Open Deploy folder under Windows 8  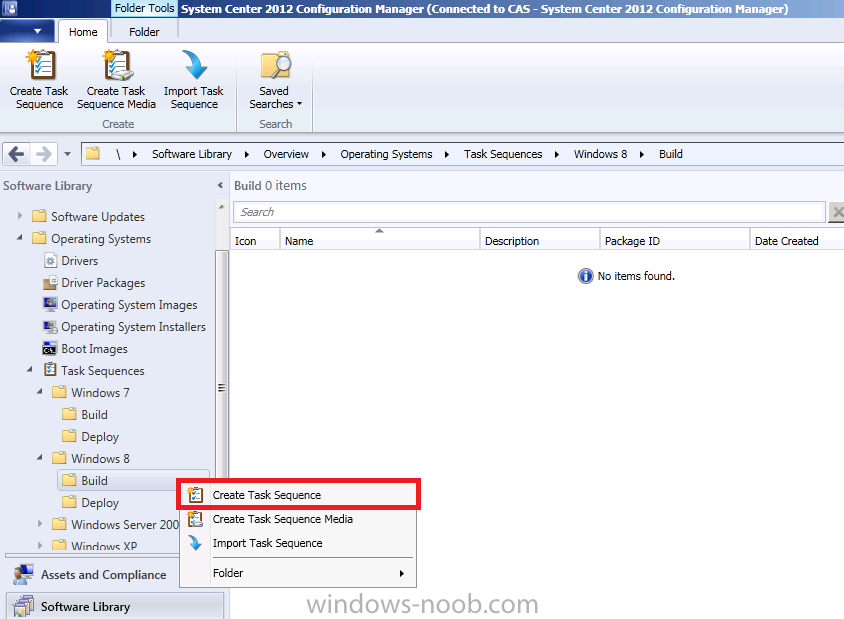tap(100, 503)
